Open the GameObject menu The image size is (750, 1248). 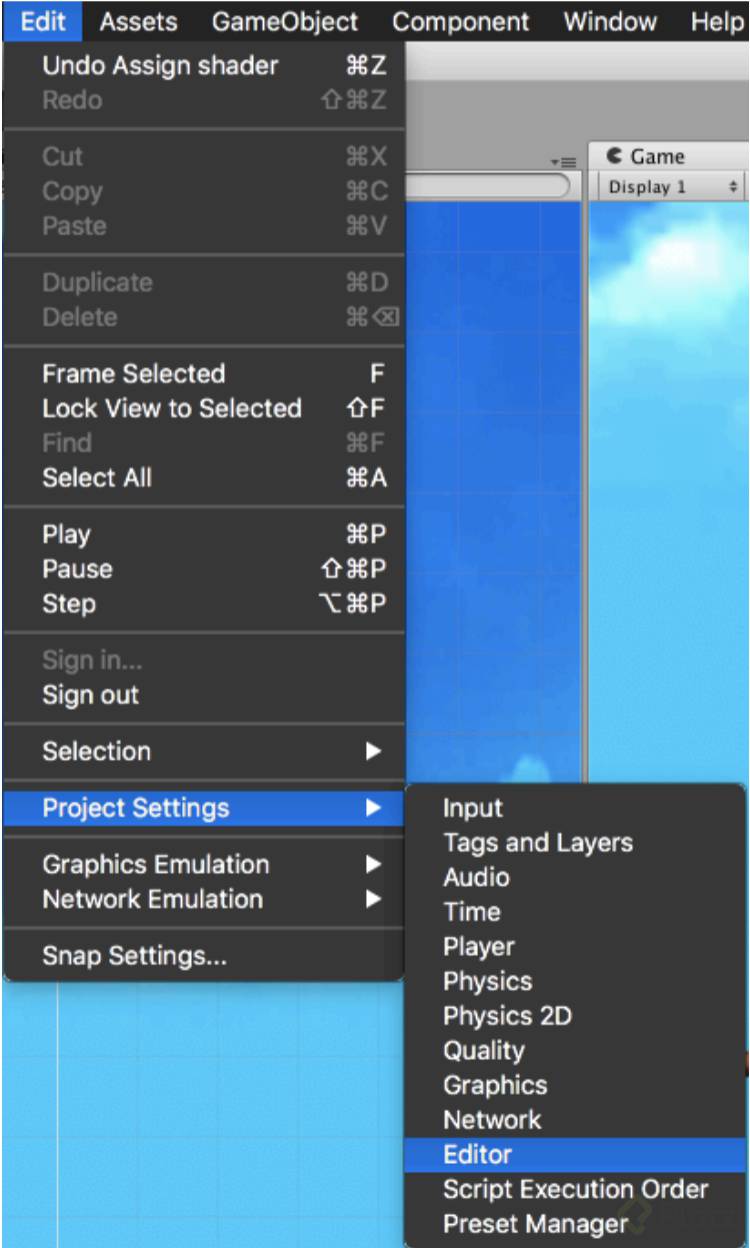pos(285,21)
